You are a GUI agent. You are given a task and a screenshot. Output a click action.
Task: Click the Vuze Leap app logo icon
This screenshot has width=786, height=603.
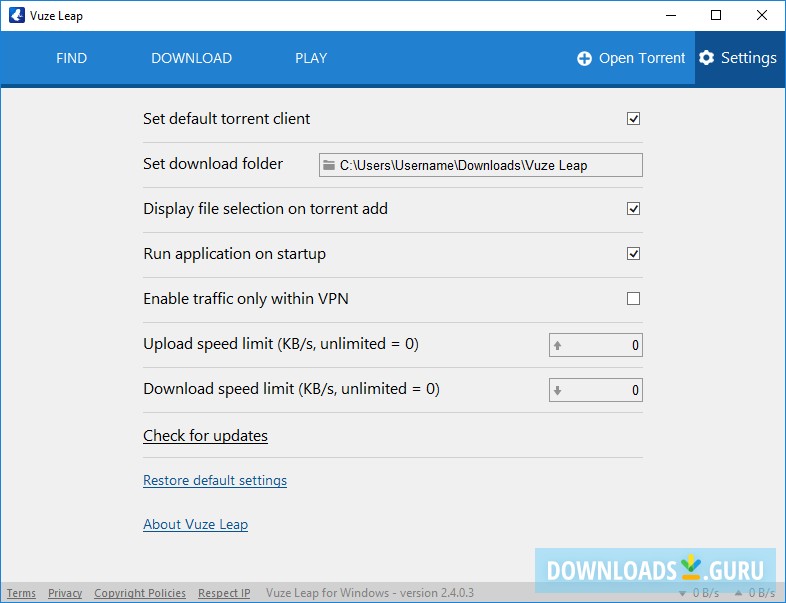click(17, 16)
